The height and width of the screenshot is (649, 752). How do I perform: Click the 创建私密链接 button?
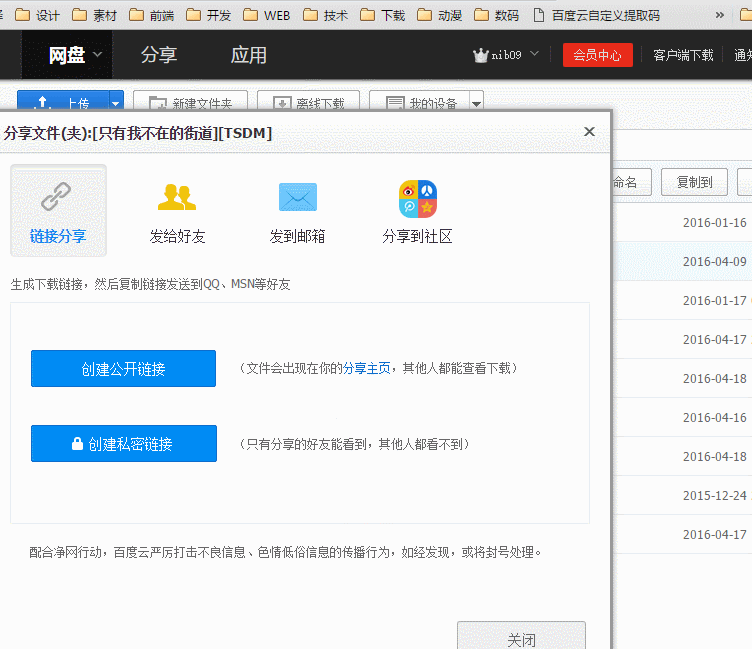tap(123, 444)
